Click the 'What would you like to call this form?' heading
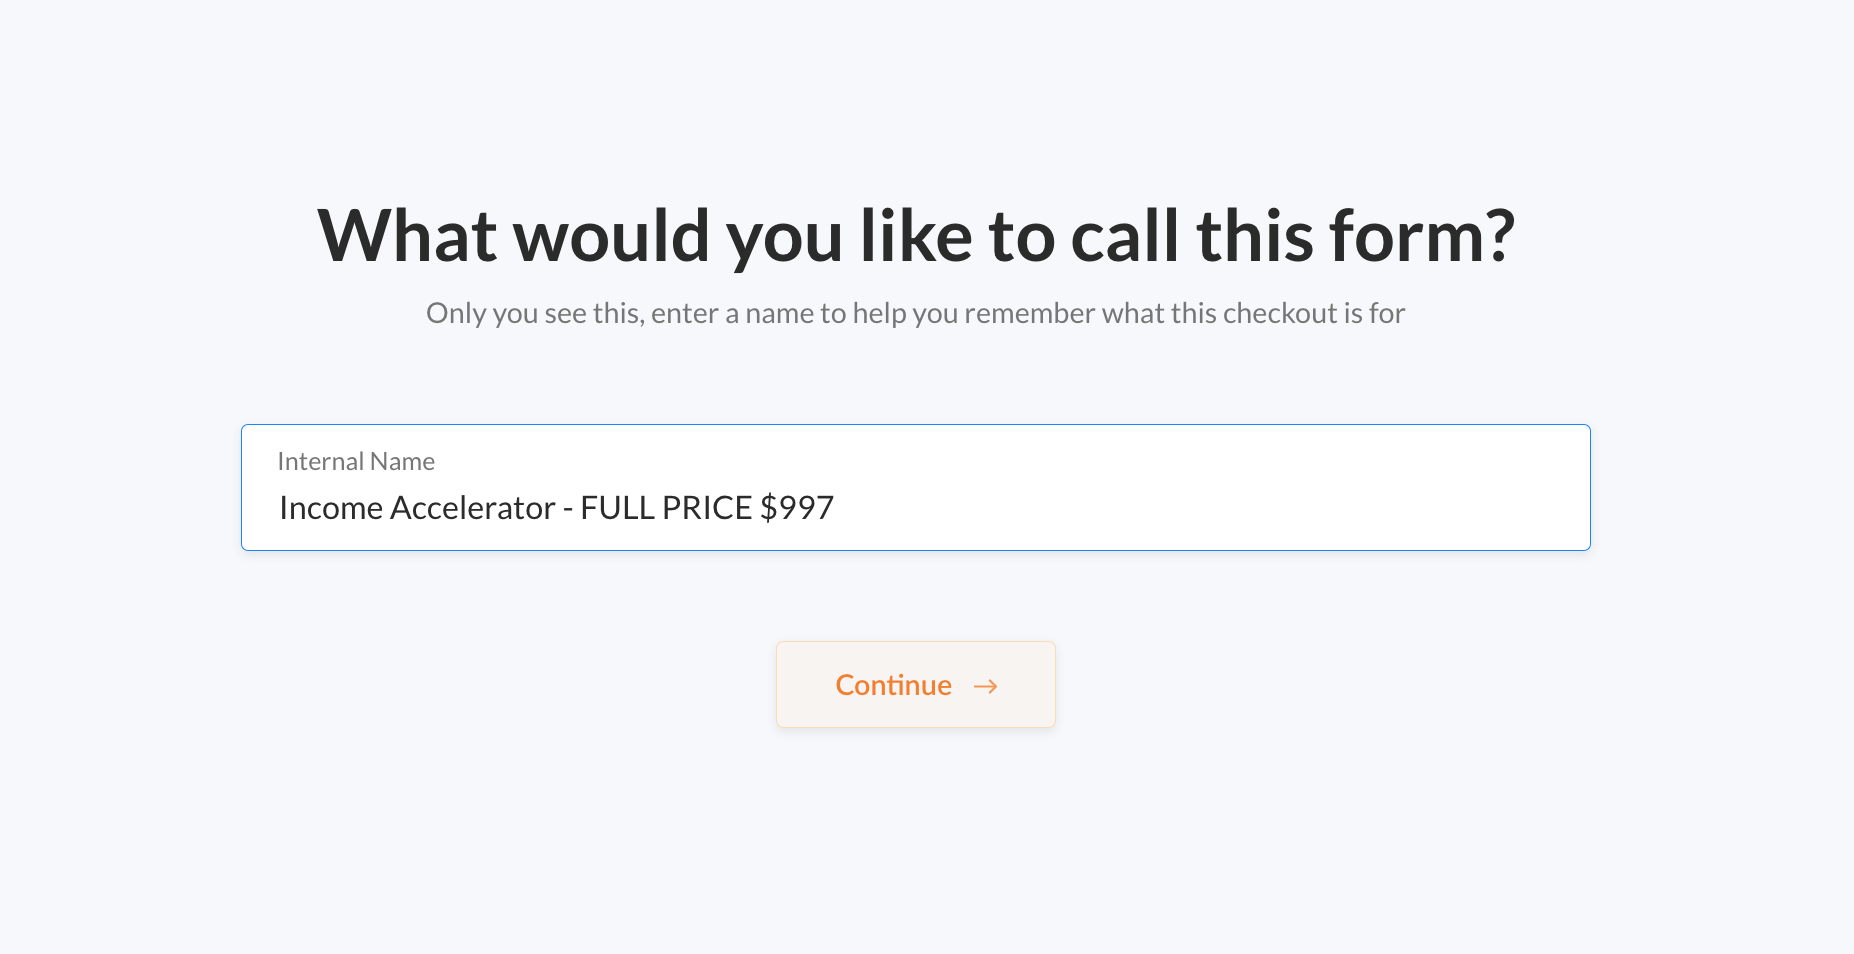This screenshot has width=1854, height=954. 916,237
